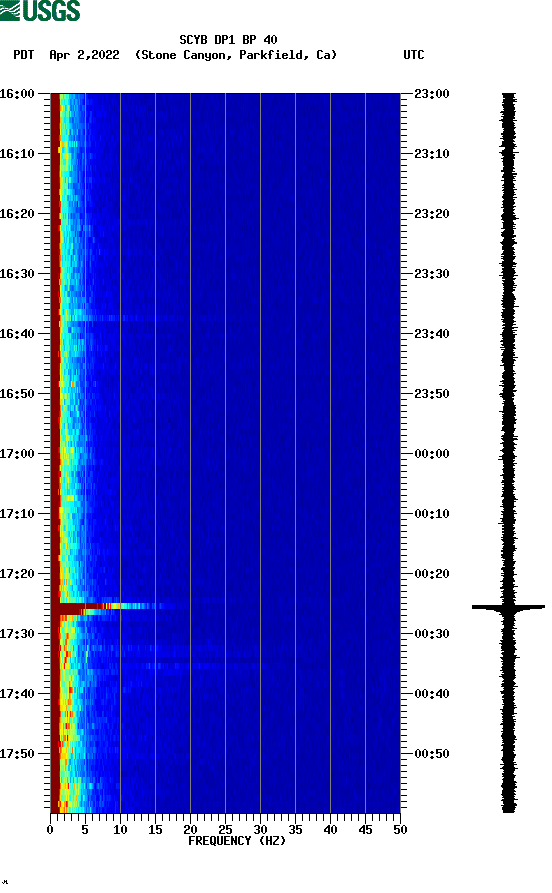Click the '20' frequency axis label
The image size is (552, 893).
pos(190,830)
